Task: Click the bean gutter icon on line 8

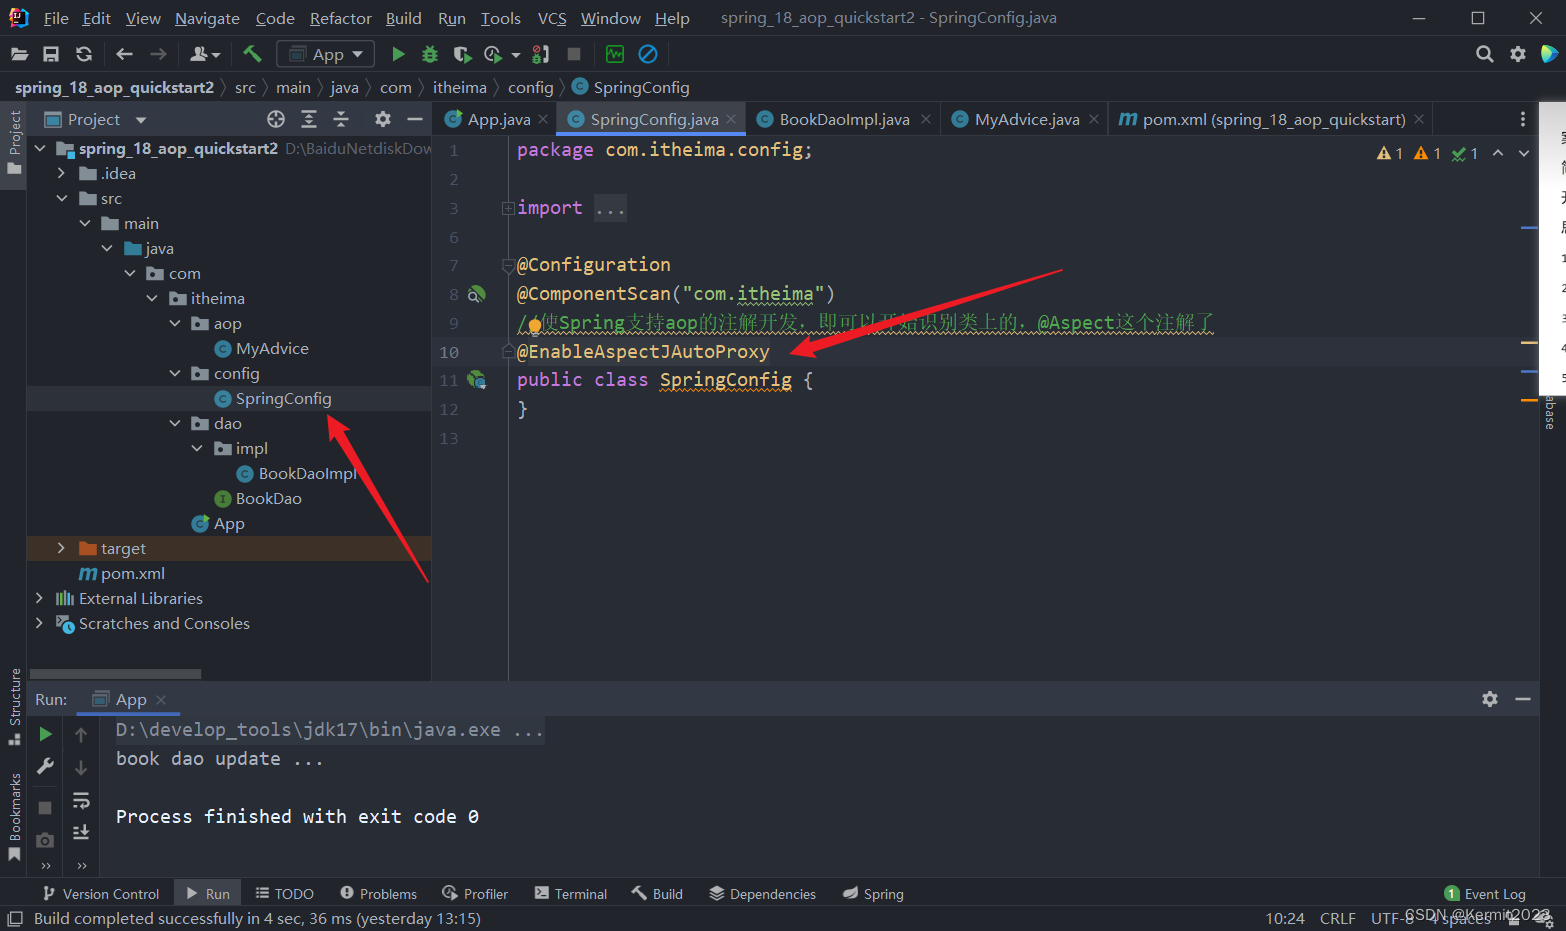Action: tap(477, 294)
